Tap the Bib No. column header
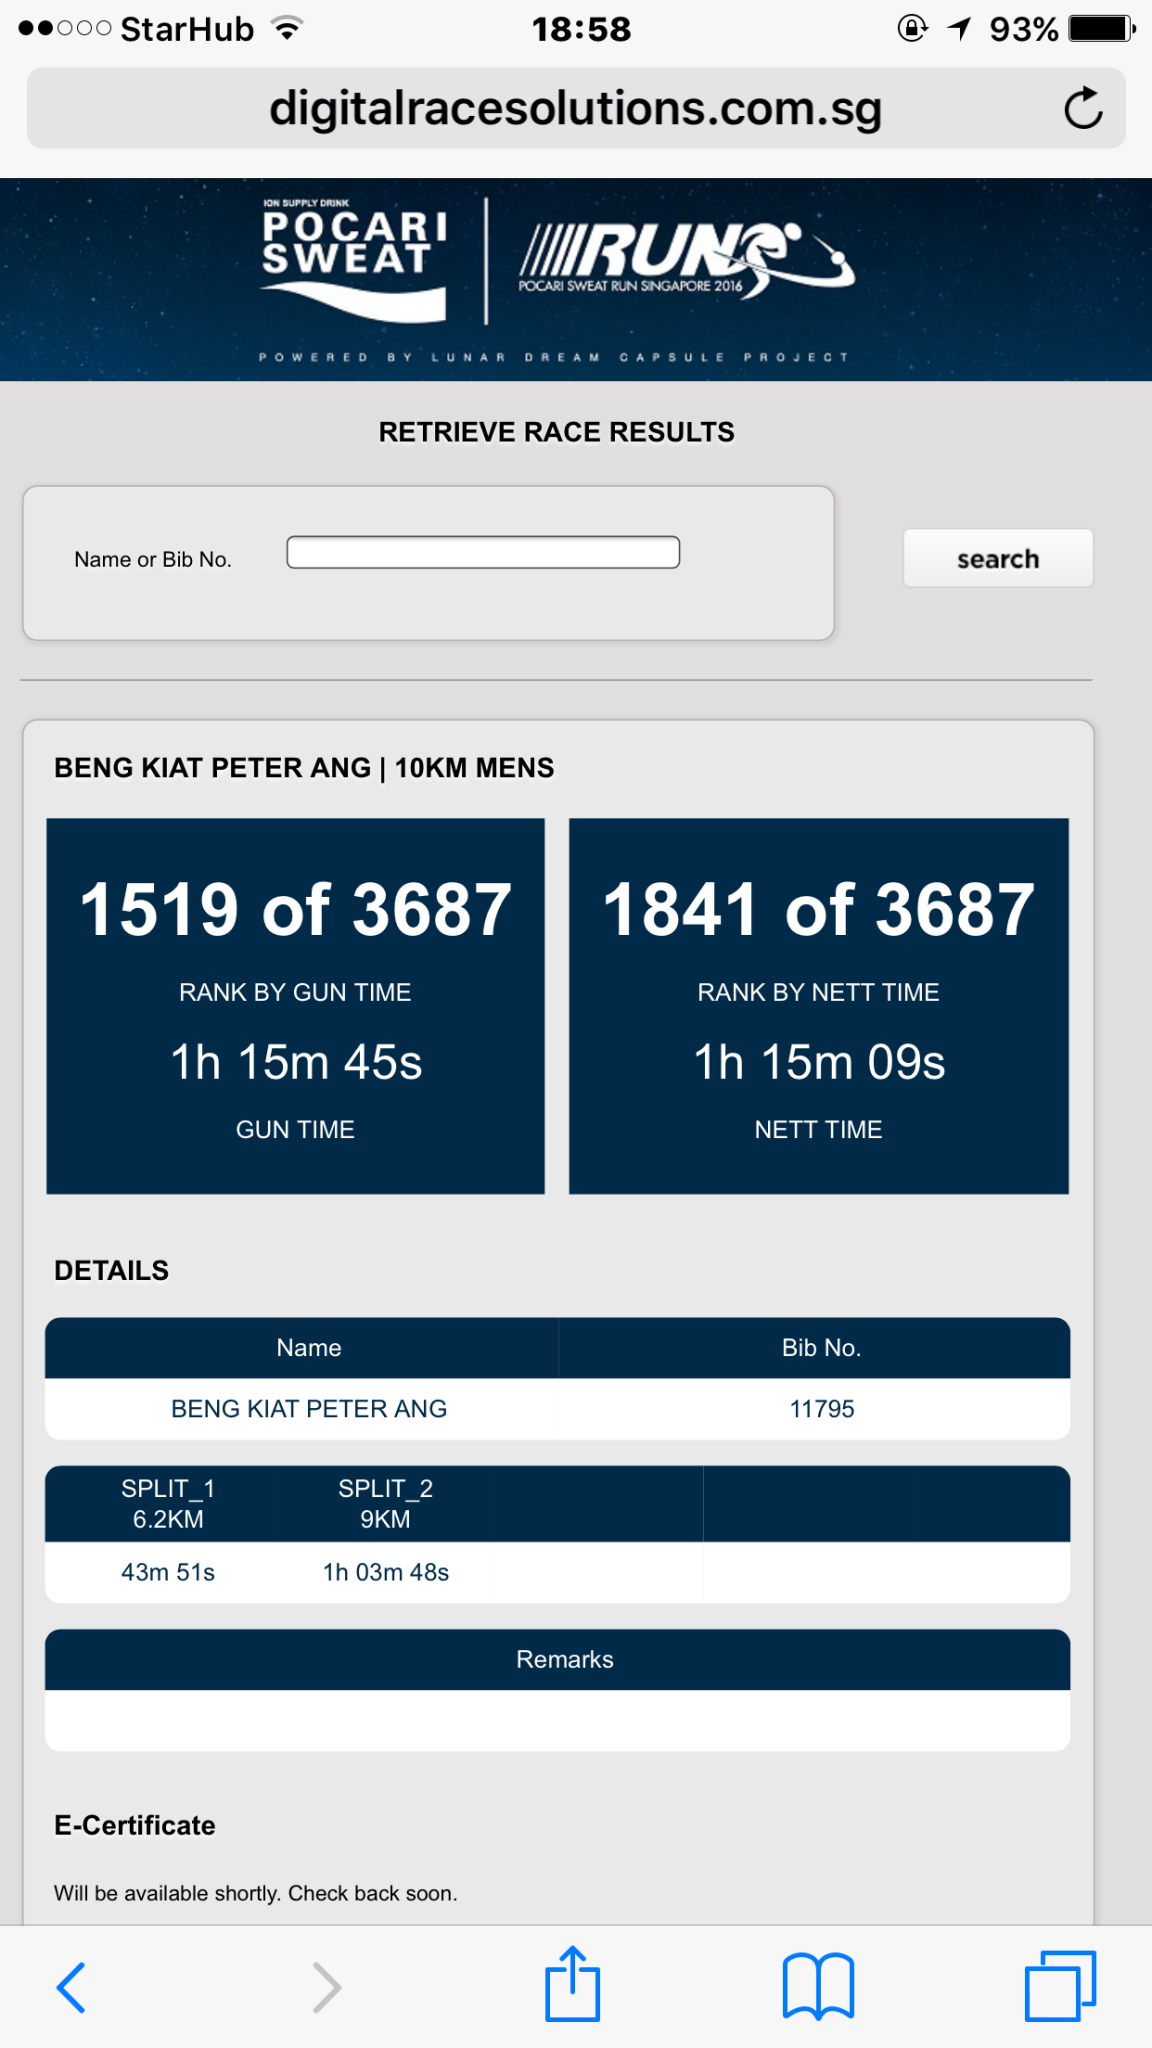Screen dimensions: 1152x2048 pyautogui.click(x=821, y=1348)
